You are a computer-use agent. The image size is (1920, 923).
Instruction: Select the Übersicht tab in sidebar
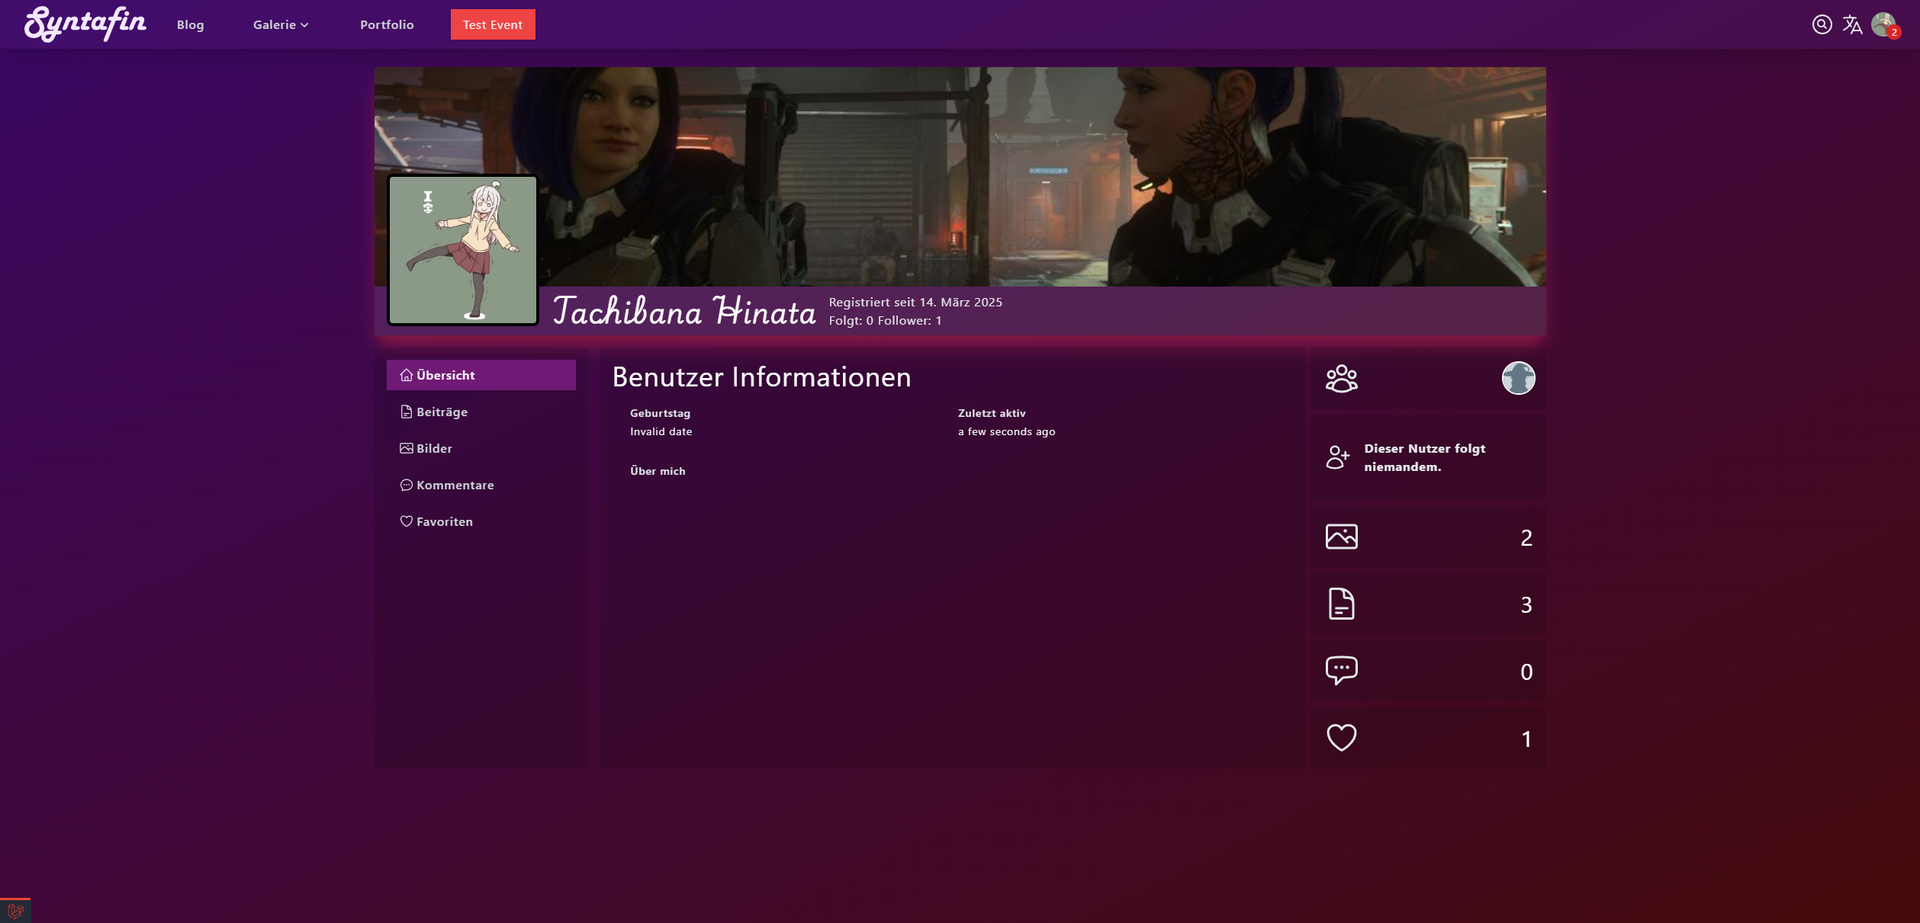(x=481, y=375)
